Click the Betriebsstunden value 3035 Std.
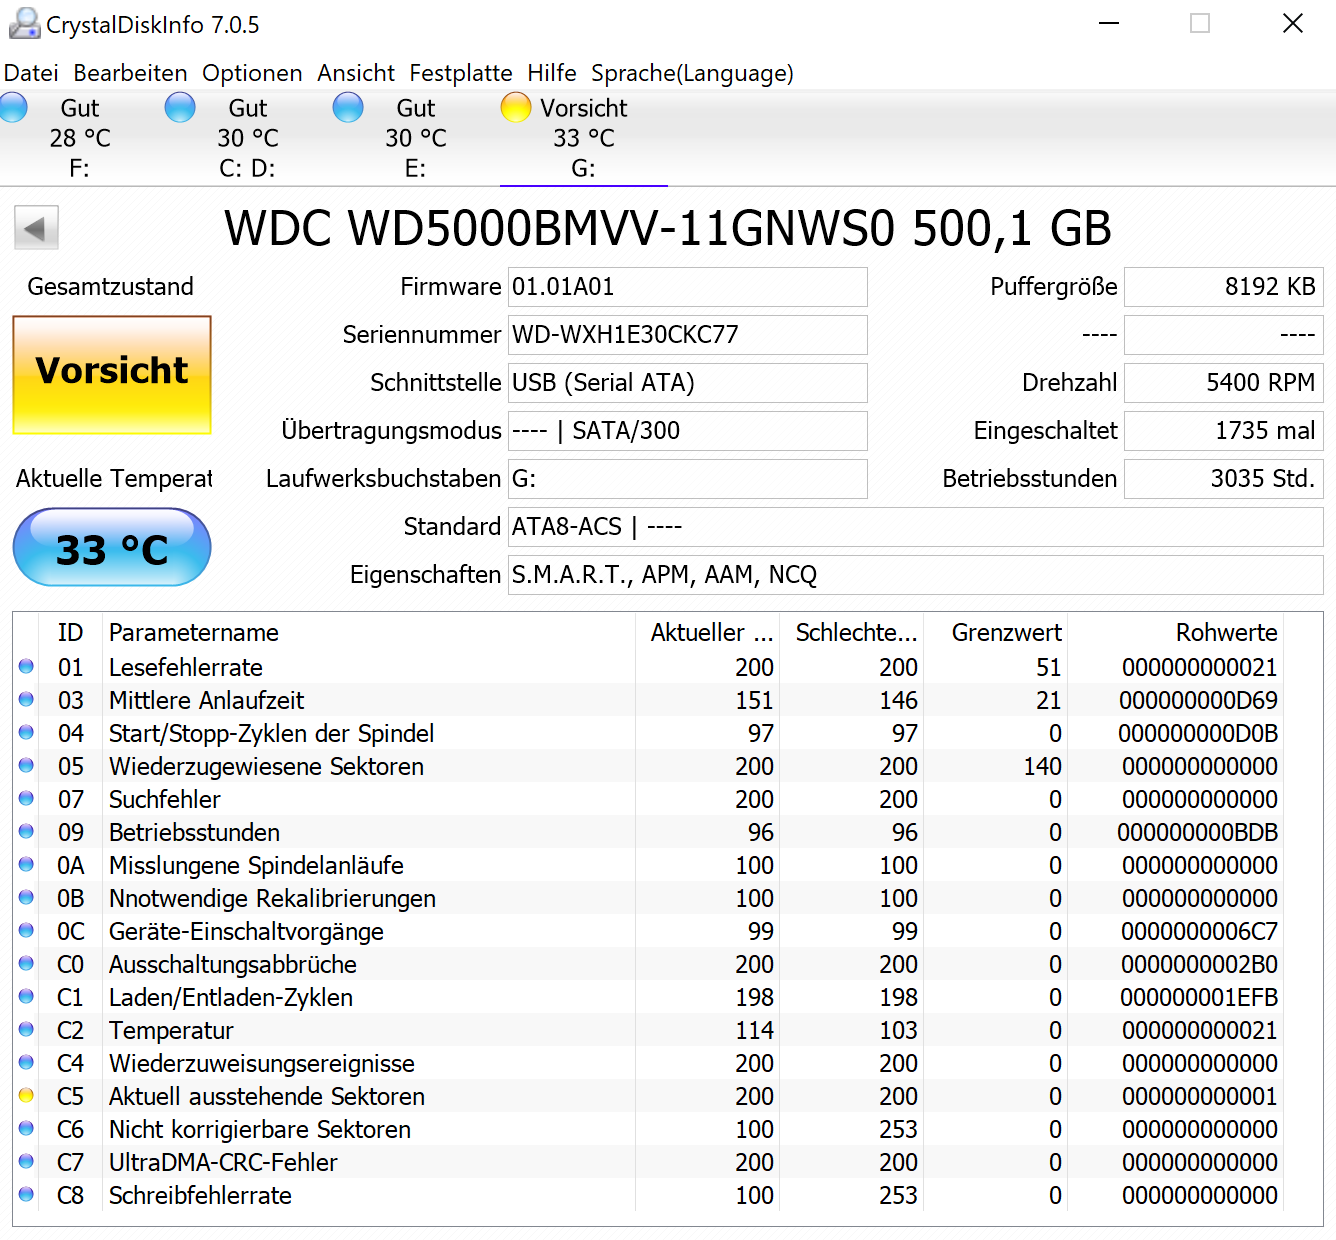Screen dimensions: 1336x1240 coord(1224,479)
